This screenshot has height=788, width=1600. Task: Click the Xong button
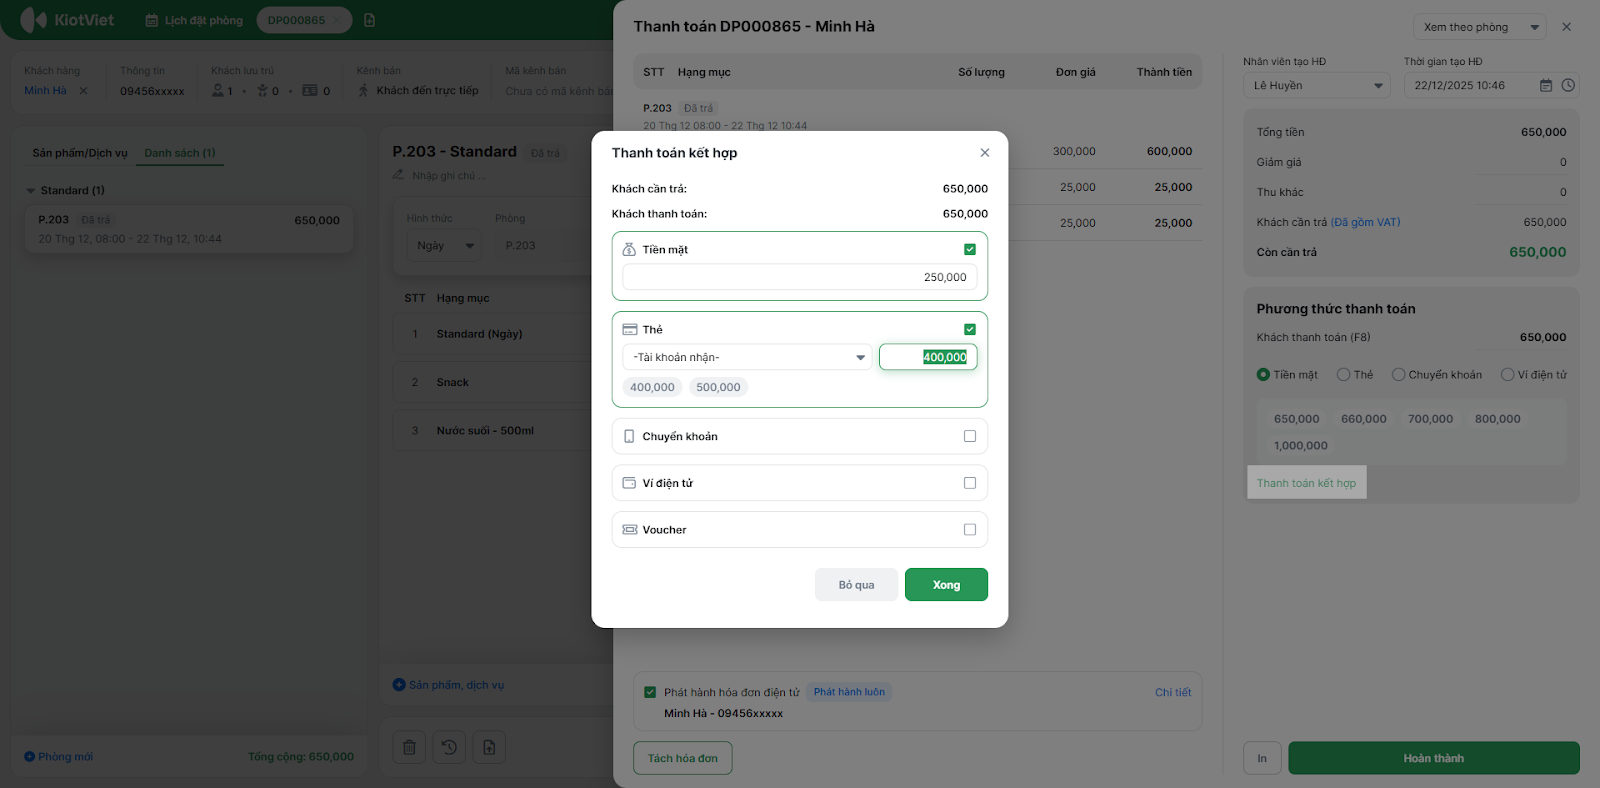tap(946, 585)
